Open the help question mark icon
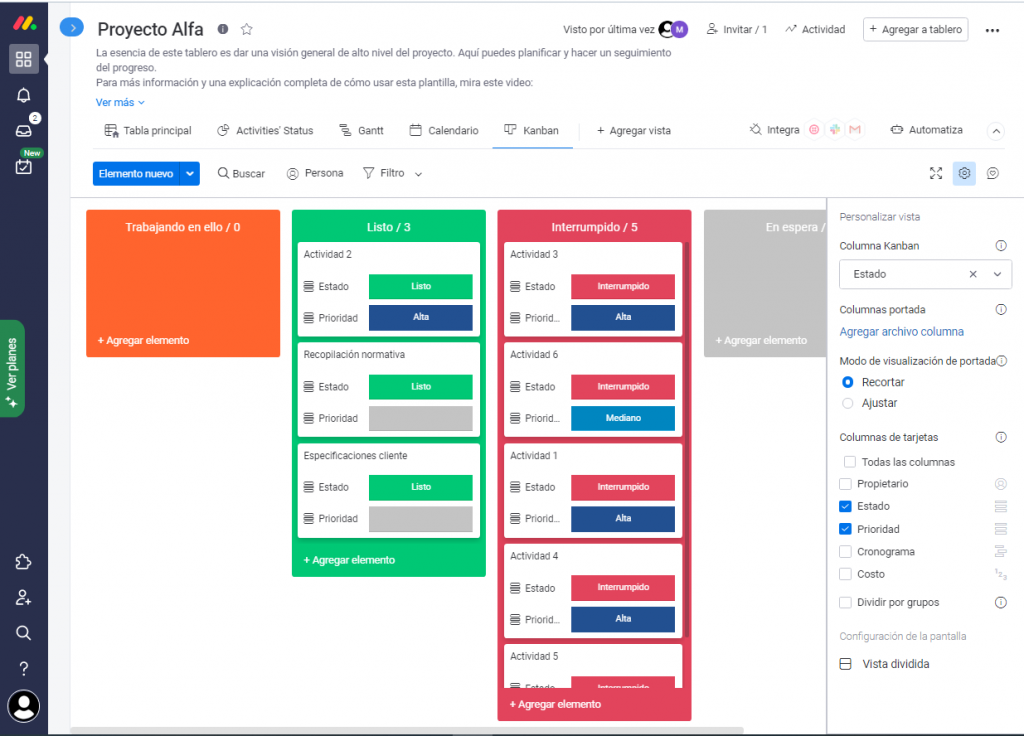Viewport: 1024px width, 736px height. [24, 668]
